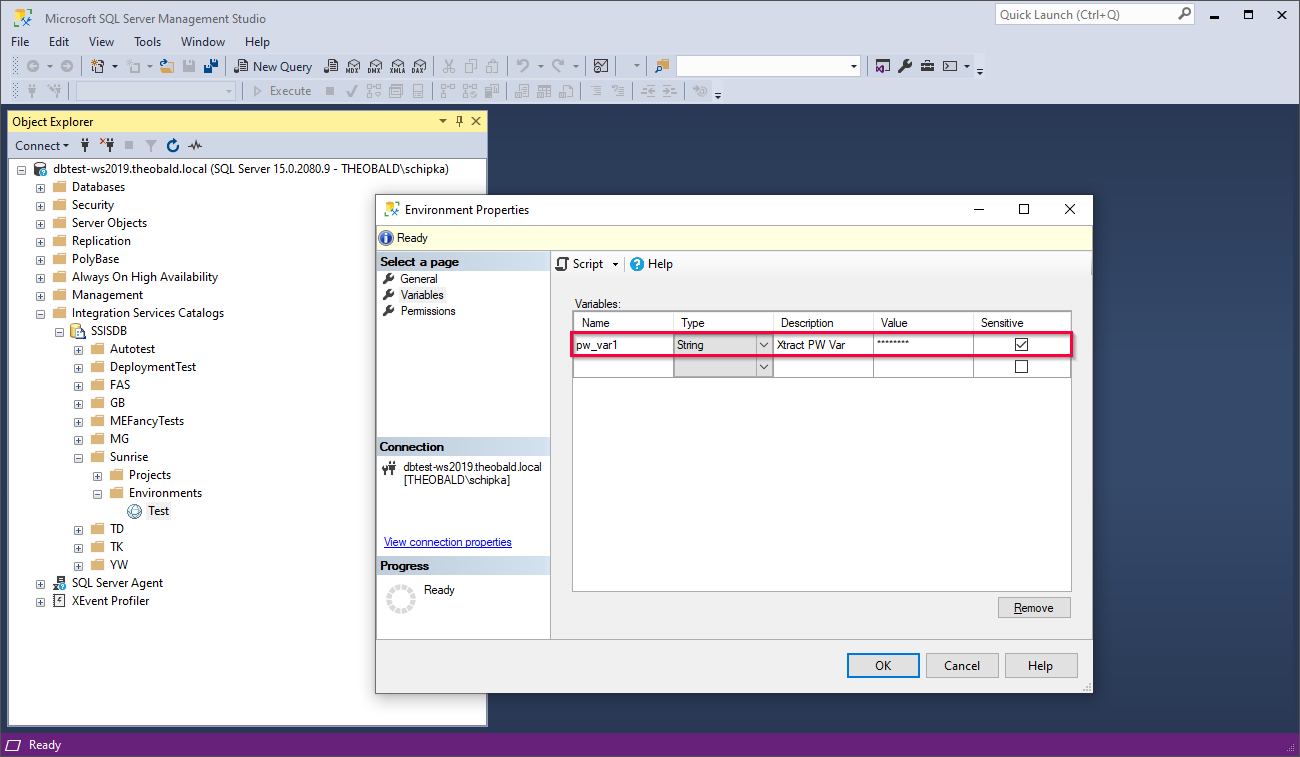Click the XMLA Query toolbar icon
1300x757 pixels.
[x=396, y=66]
